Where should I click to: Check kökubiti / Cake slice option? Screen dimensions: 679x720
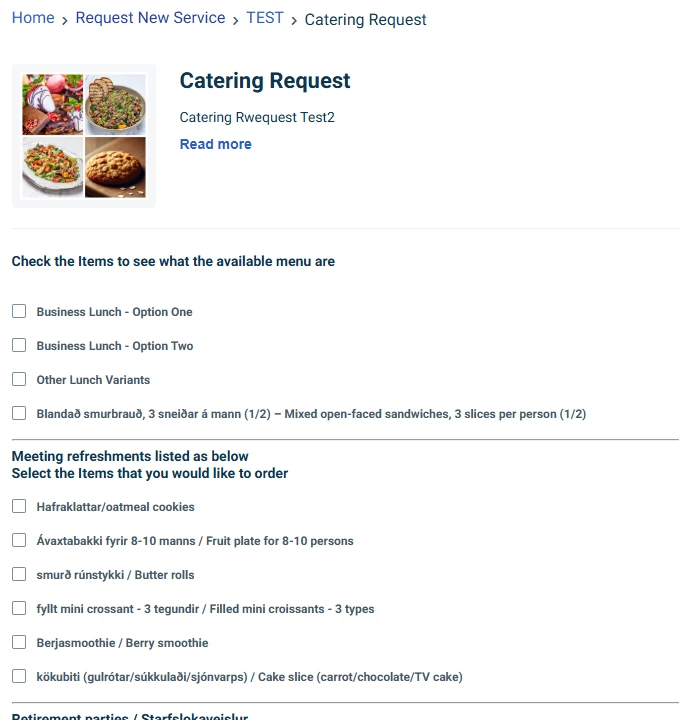(x=19, y=676)
